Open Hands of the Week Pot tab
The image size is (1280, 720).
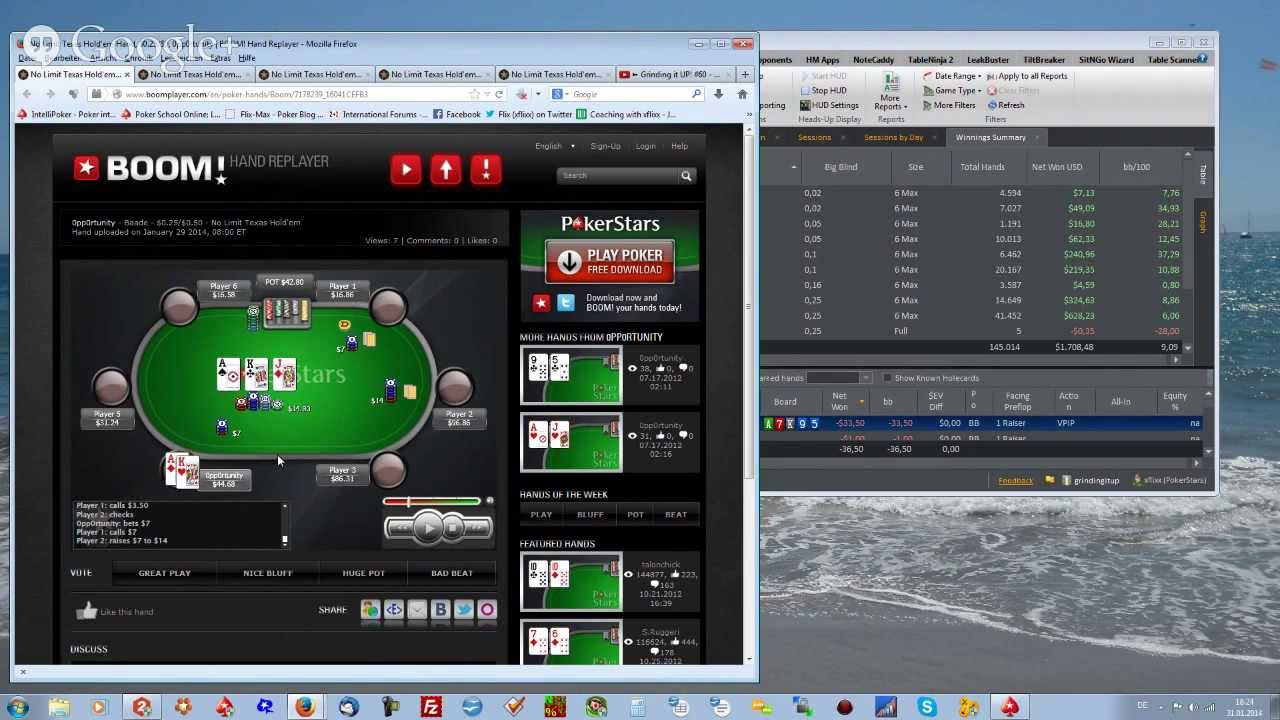pyautogui.click(x=635, y=514)
